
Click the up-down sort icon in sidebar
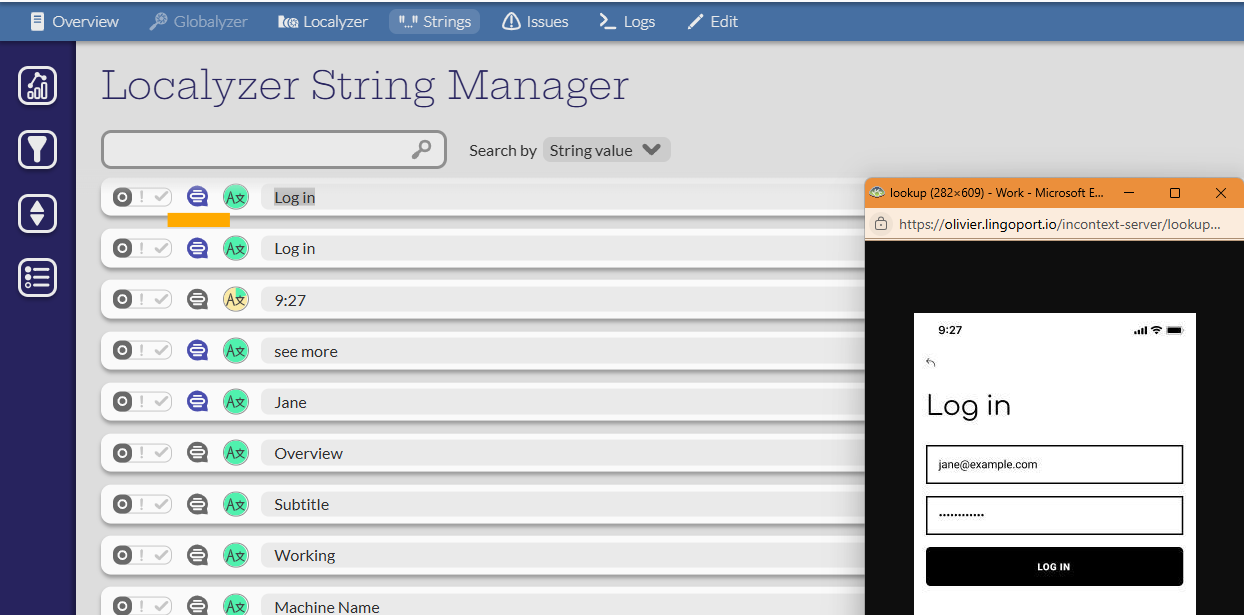click(x=37, y=214)
